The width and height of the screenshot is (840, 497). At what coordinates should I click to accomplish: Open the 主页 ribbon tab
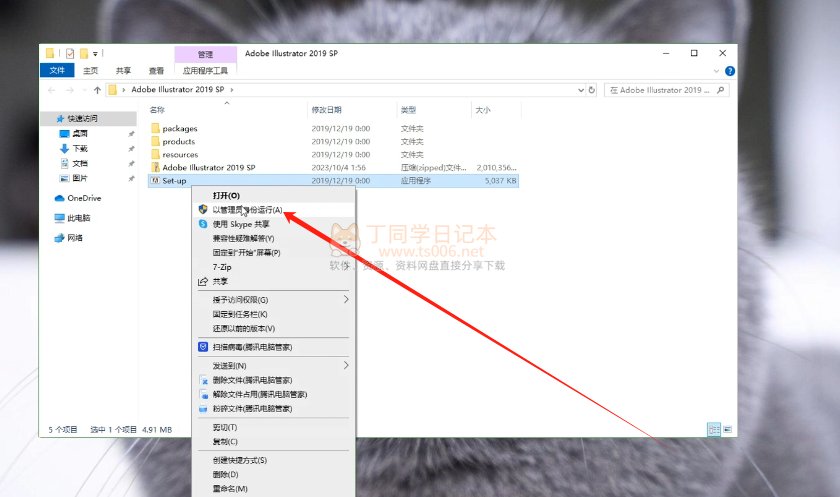[91, 70]
